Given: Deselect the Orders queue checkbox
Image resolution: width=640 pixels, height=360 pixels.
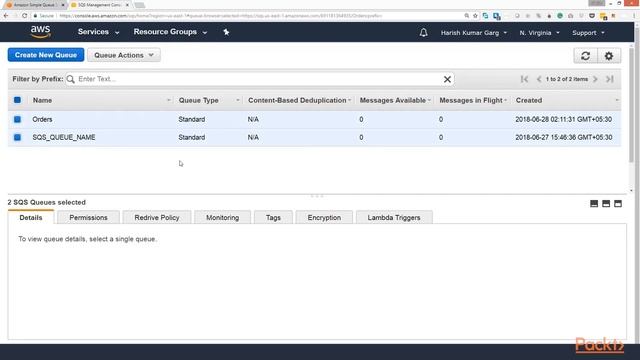Looking at the screenshot, I should tap(17, 119).
